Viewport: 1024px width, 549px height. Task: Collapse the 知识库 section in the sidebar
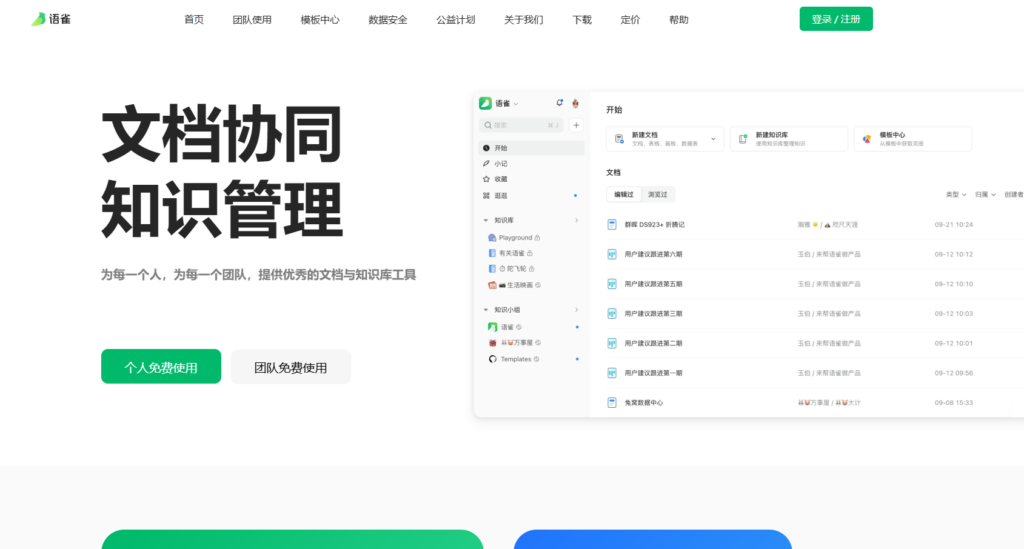click(486, 220)
